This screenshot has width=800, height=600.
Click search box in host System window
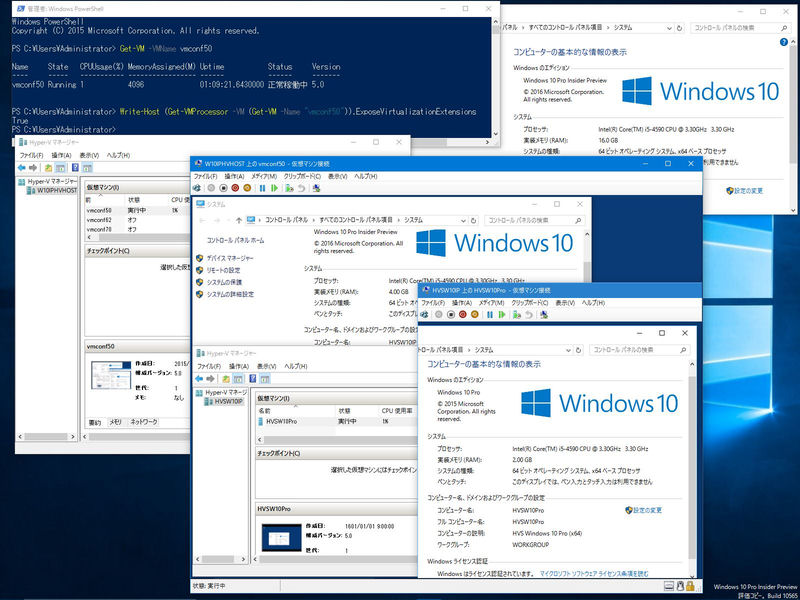(740, 28)
